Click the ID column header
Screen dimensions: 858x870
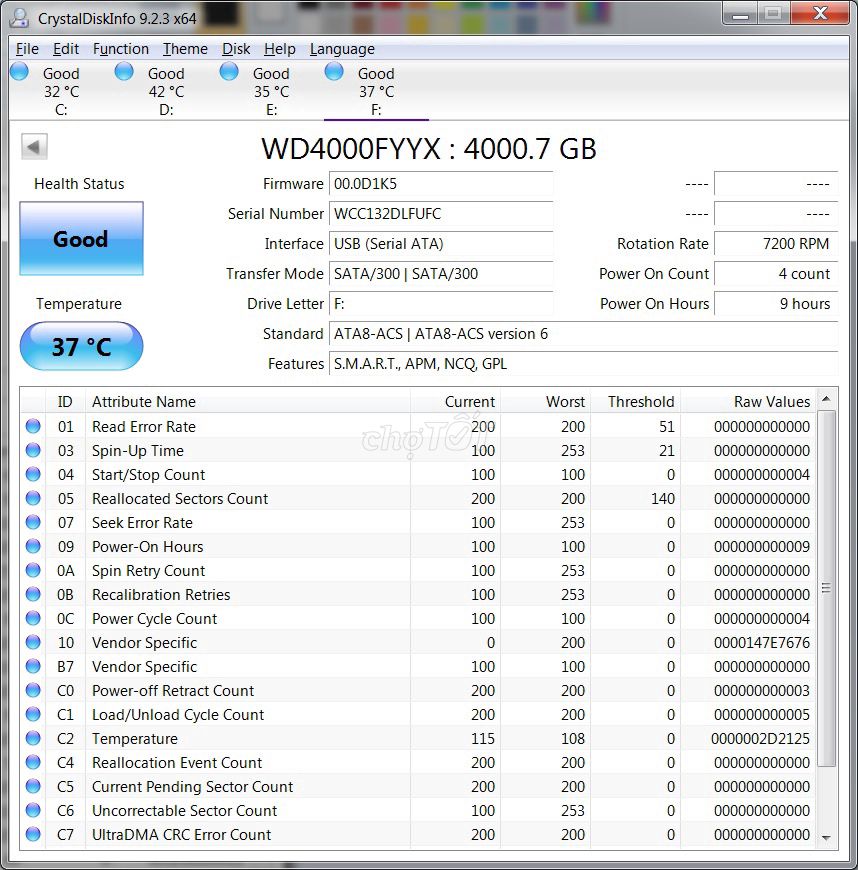point(65,401)
